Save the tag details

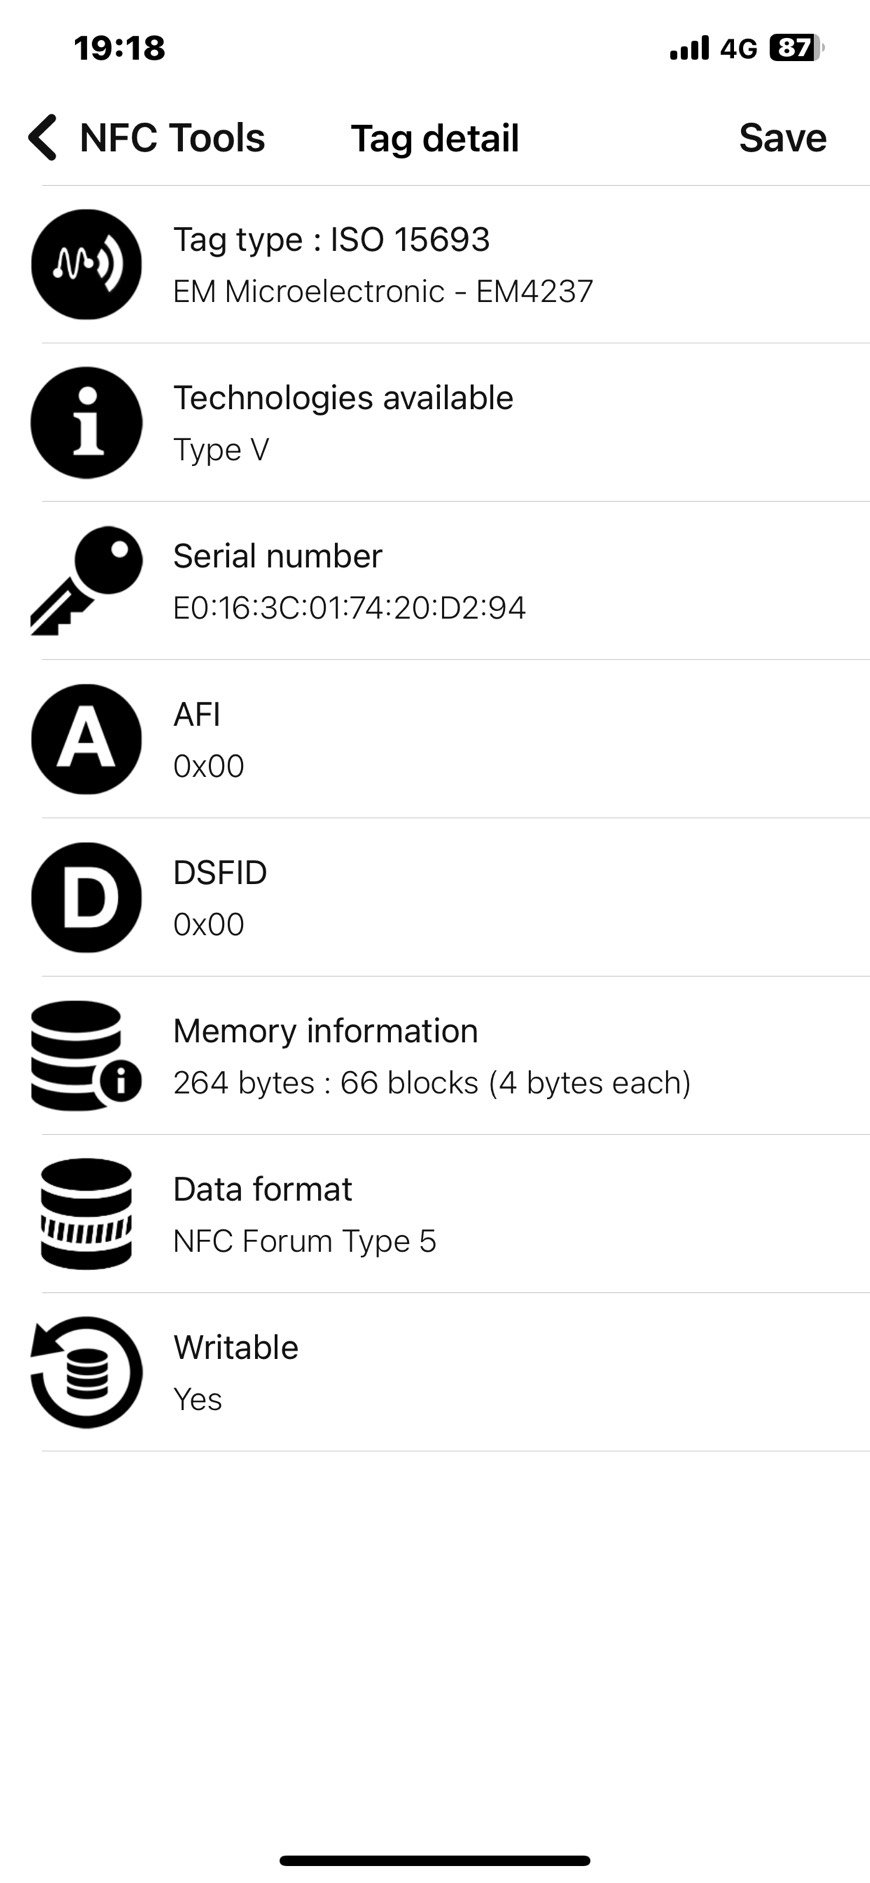click(782, 138)
